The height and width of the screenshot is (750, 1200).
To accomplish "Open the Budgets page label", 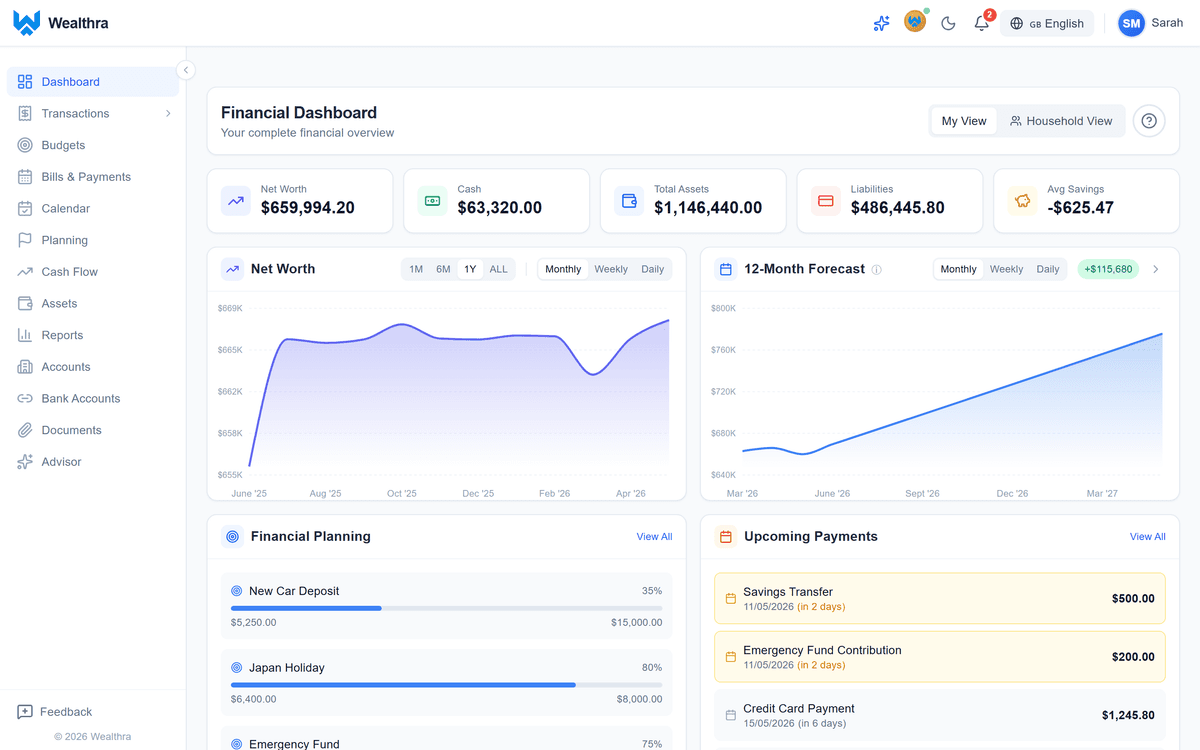I will click(x=63, y=145).
